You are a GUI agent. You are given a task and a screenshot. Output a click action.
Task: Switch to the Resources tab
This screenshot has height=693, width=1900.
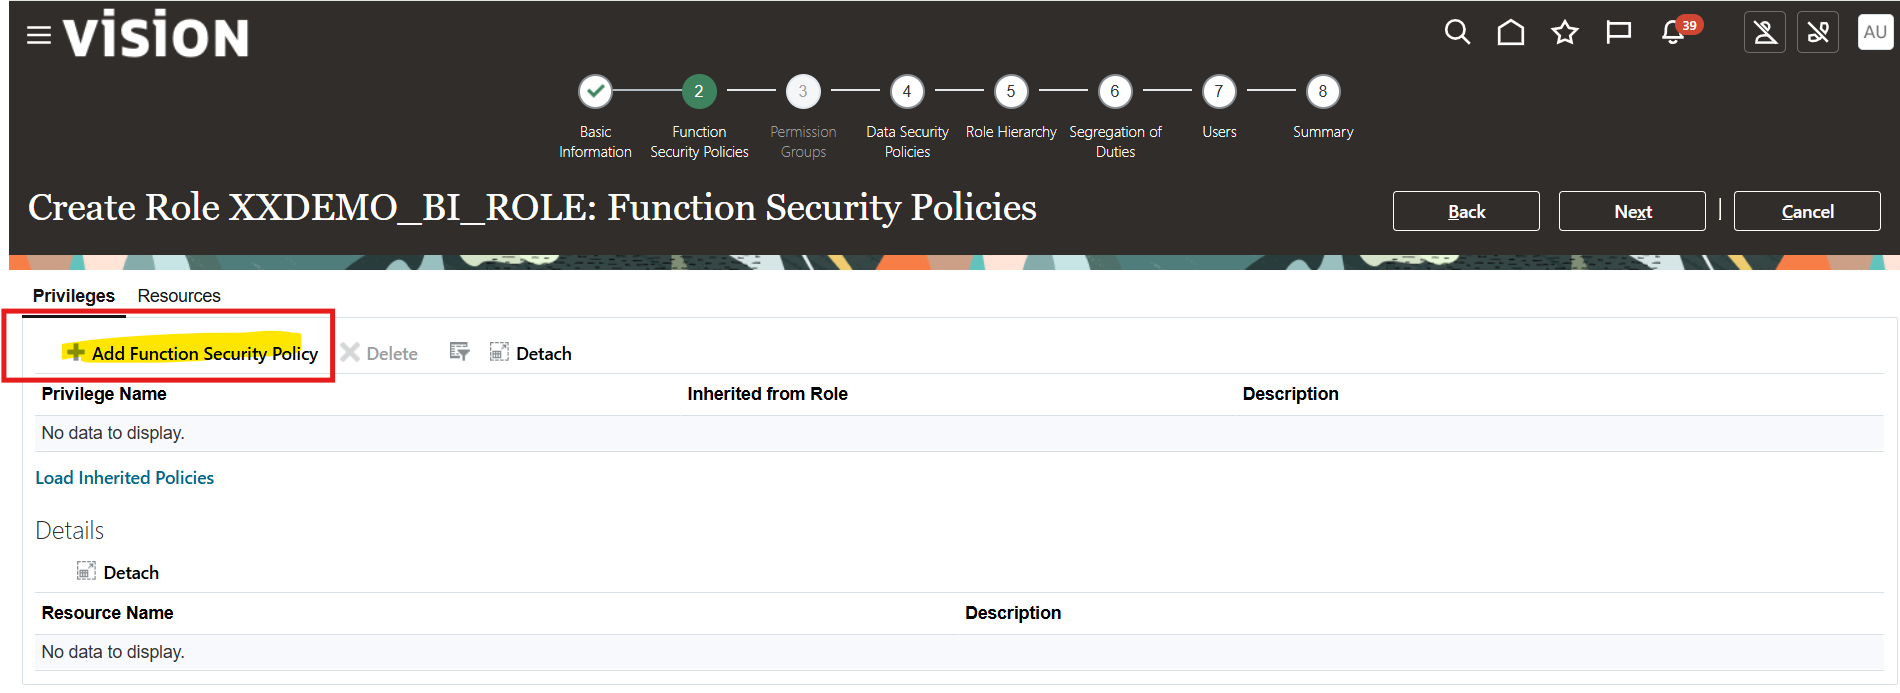[x=179, y=296]
